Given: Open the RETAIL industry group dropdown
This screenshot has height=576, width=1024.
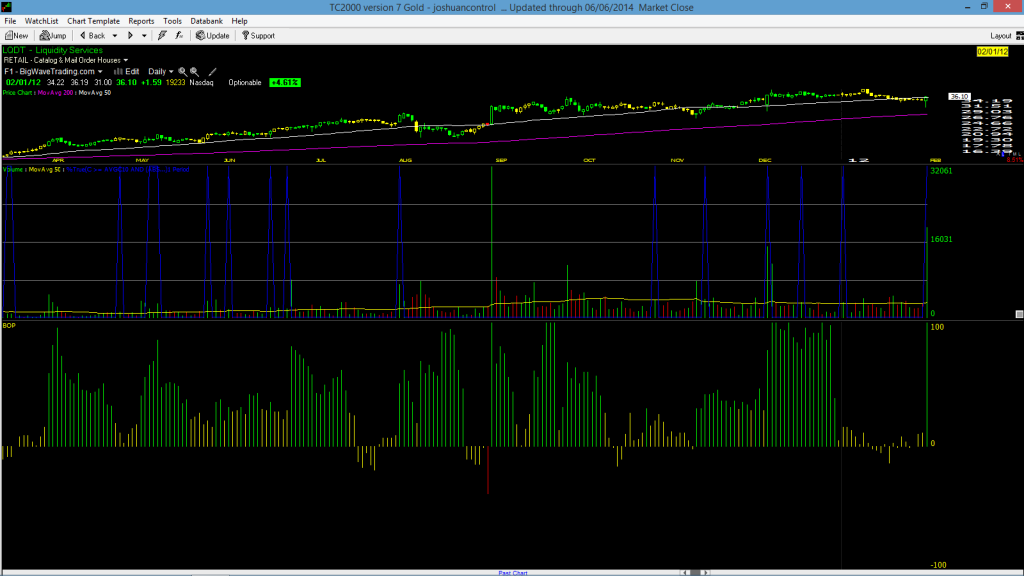Looking at the screenshot, I should tap(65, 60).
